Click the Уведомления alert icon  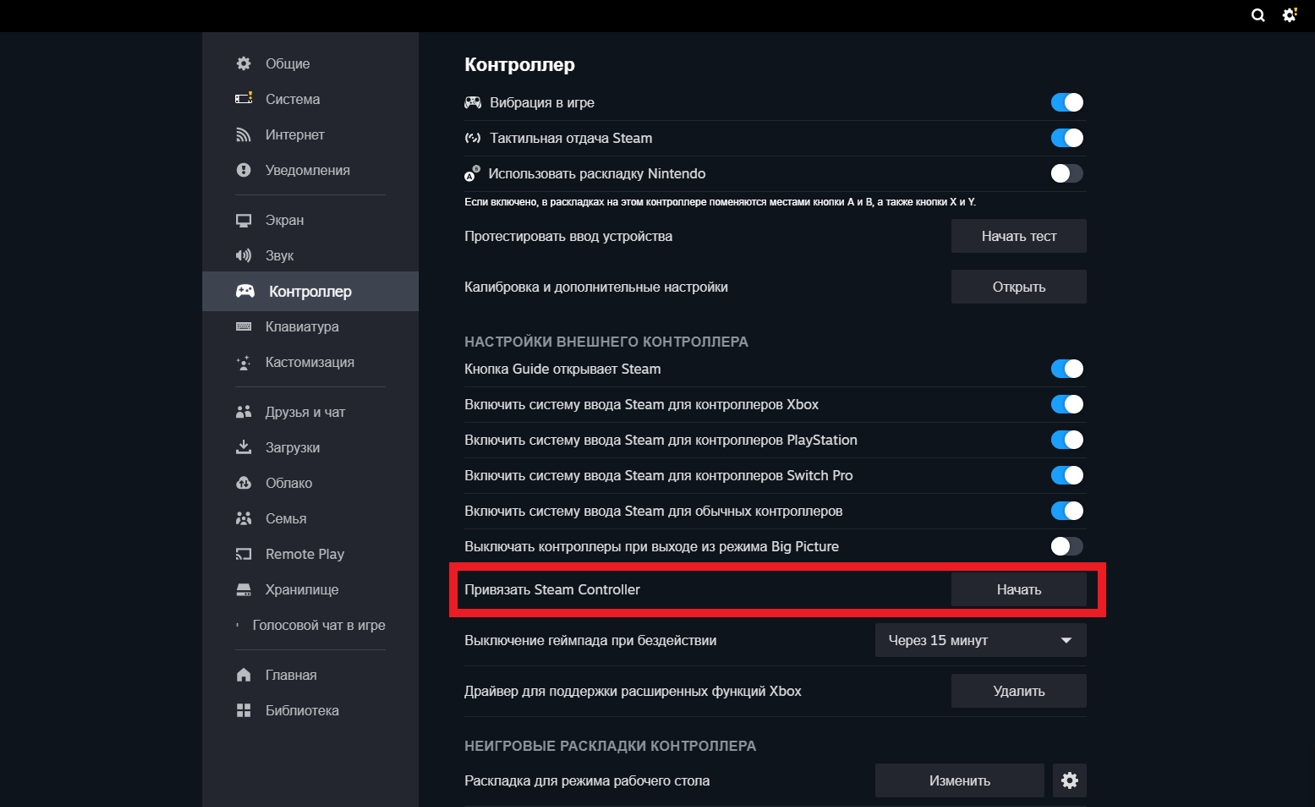tap(244, 170)
